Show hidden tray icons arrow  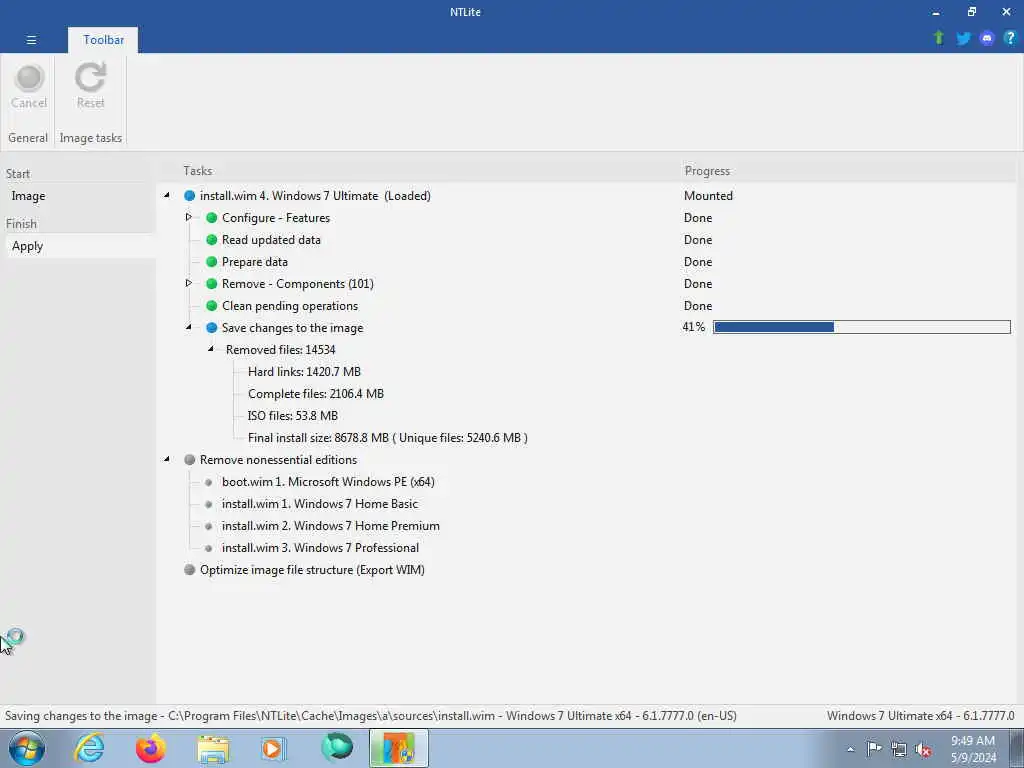click(850, 750)
